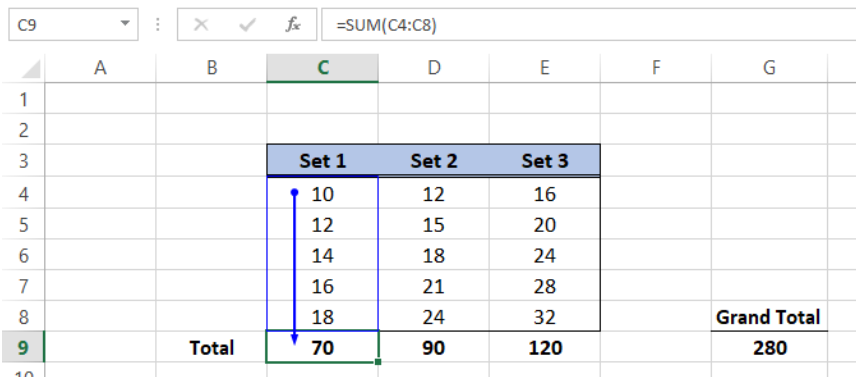Viewport: 856px width, 377px height.
Task: Select the cell containing 120
Action: [x=545, y=348]
